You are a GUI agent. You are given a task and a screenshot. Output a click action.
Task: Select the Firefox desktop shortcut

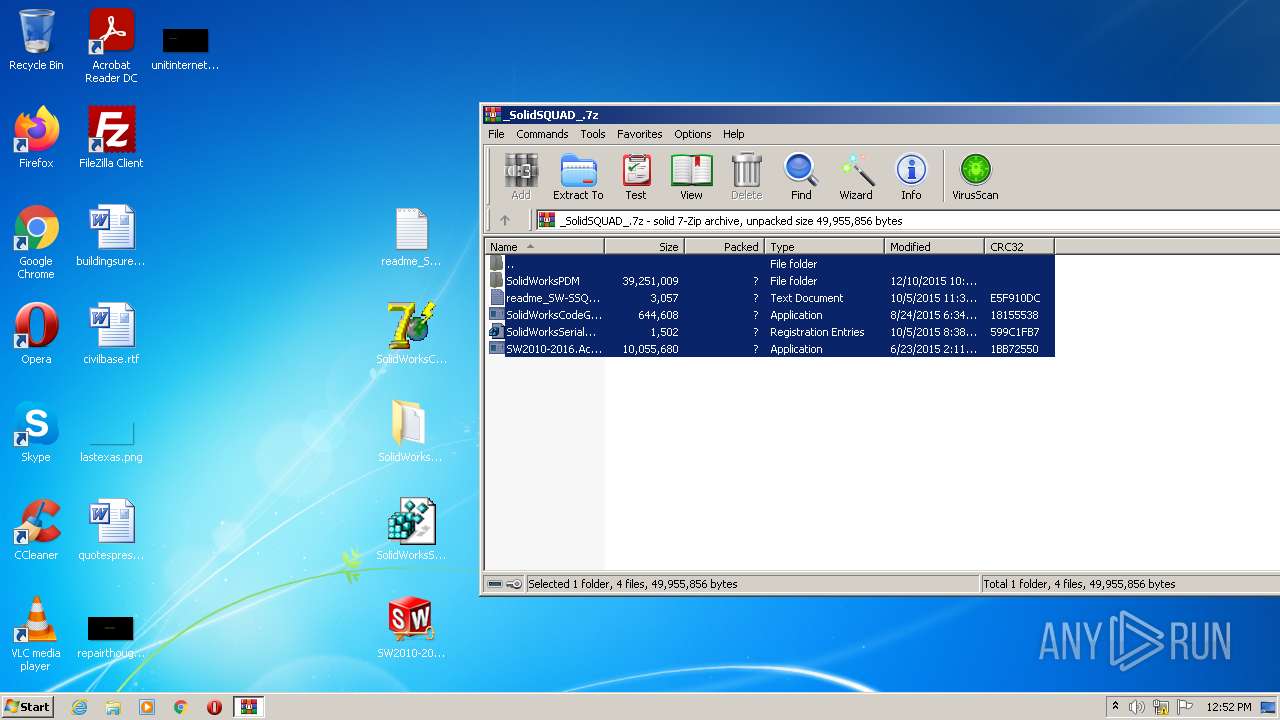tap(36, 138)
